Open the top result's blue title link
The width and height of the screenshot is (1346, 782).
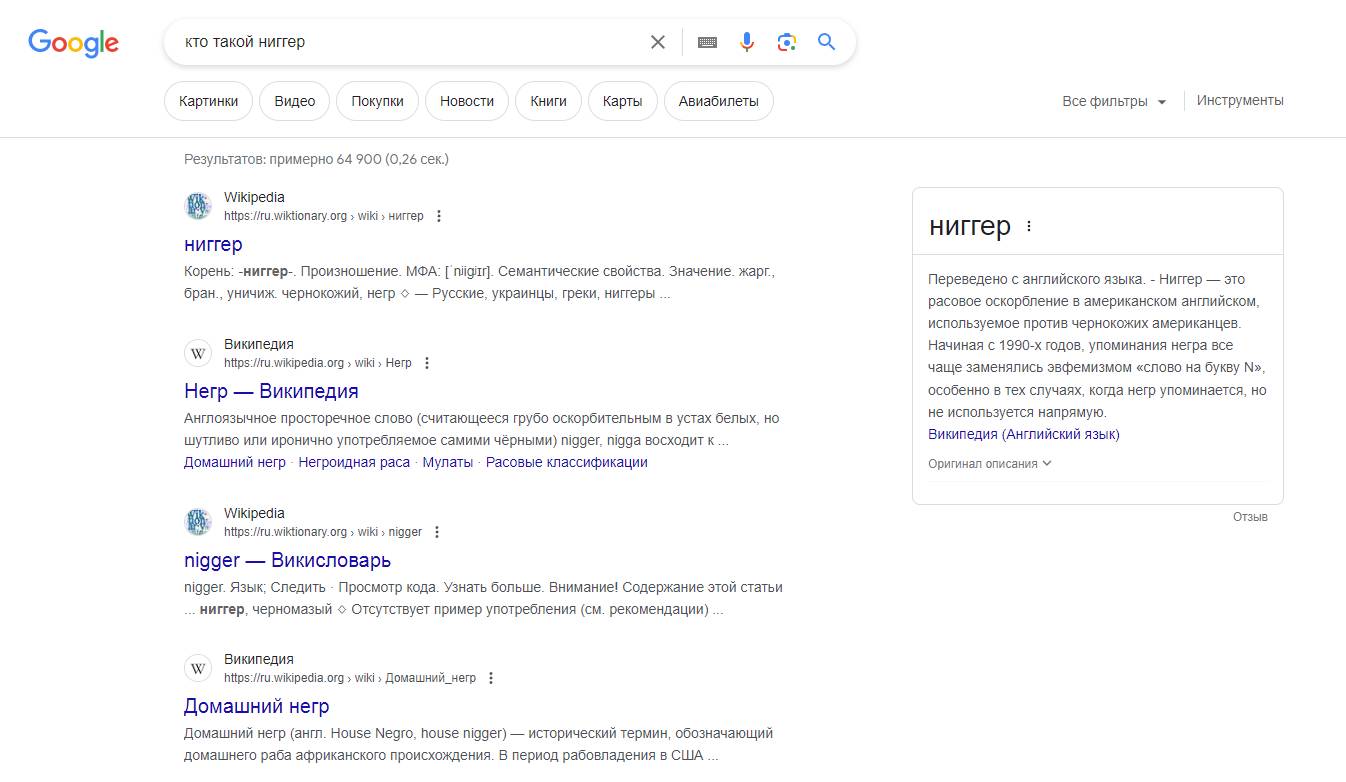(x=213, y=244)
